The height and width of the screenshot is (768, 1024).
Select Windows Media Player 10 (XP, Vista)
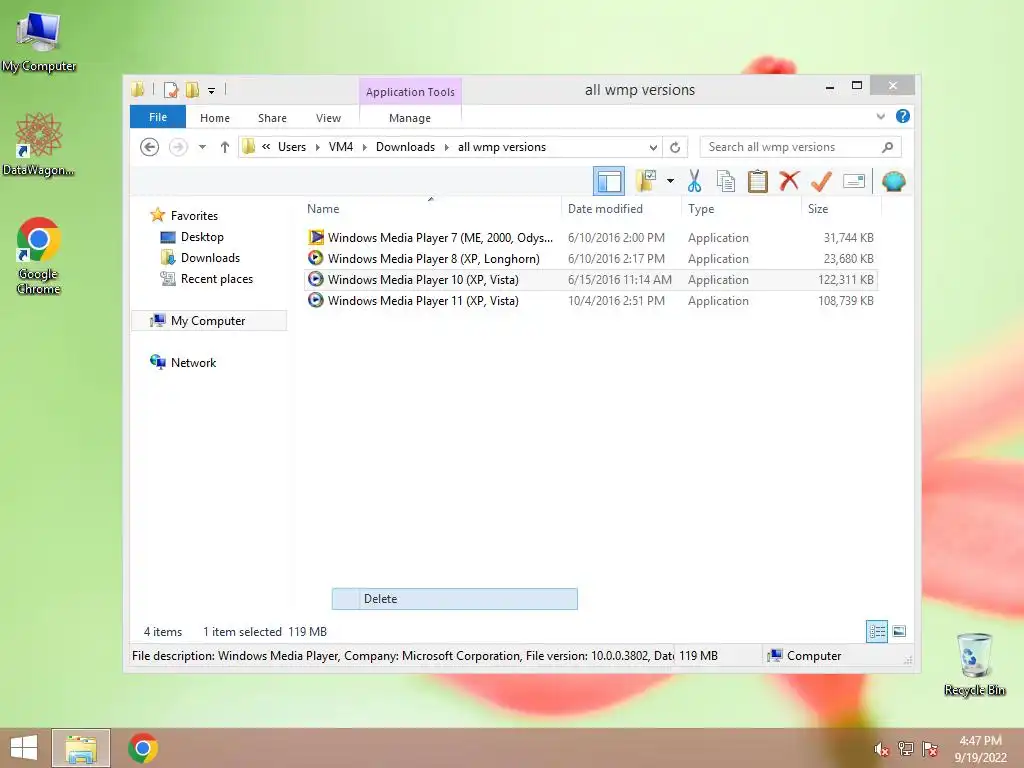click(x=591, y=280)
